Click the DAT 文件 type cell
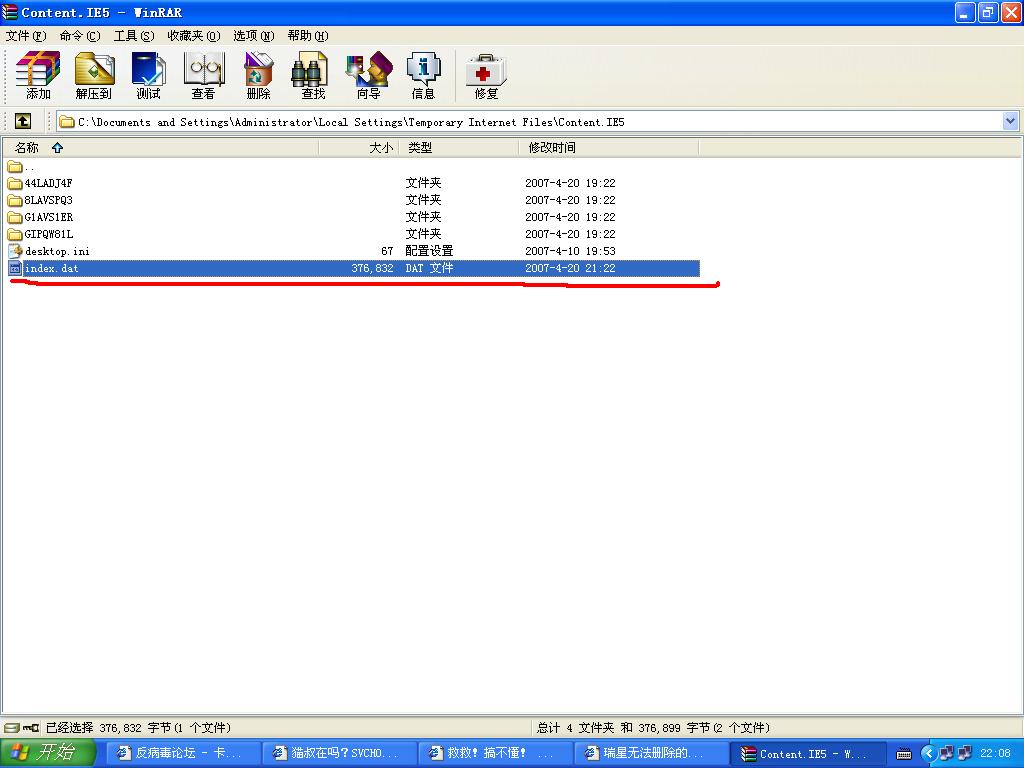 point(429,268)
